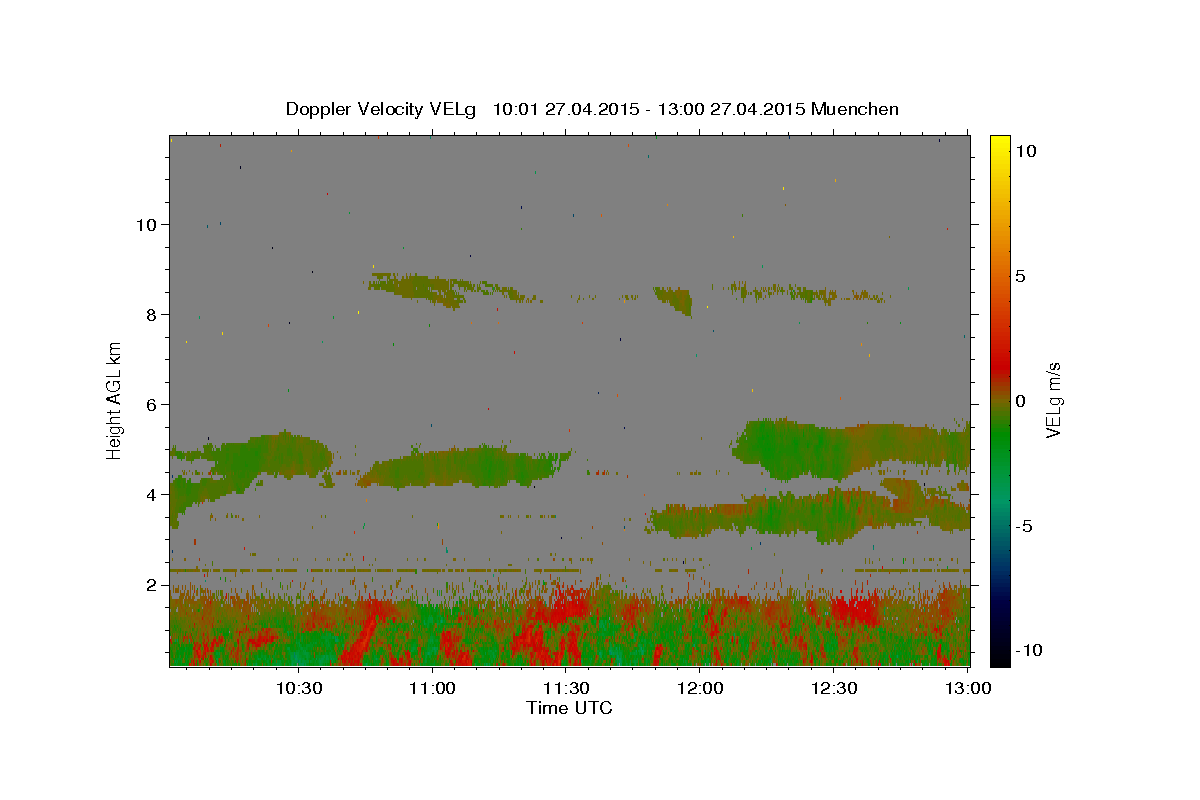Click the 'Height AGL km' axis label
The image size is (1200, 800).
click(115, 400)
